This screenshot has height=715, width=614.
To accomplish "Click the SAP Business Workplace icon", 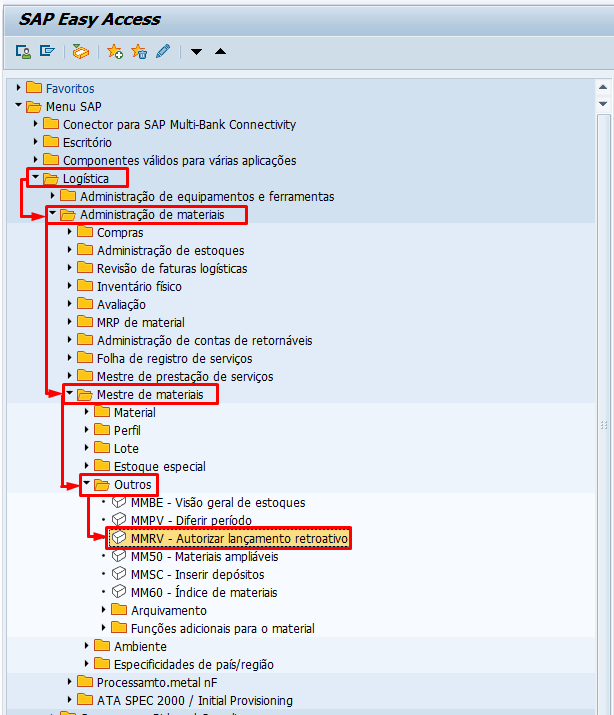I will pos(81,52).
